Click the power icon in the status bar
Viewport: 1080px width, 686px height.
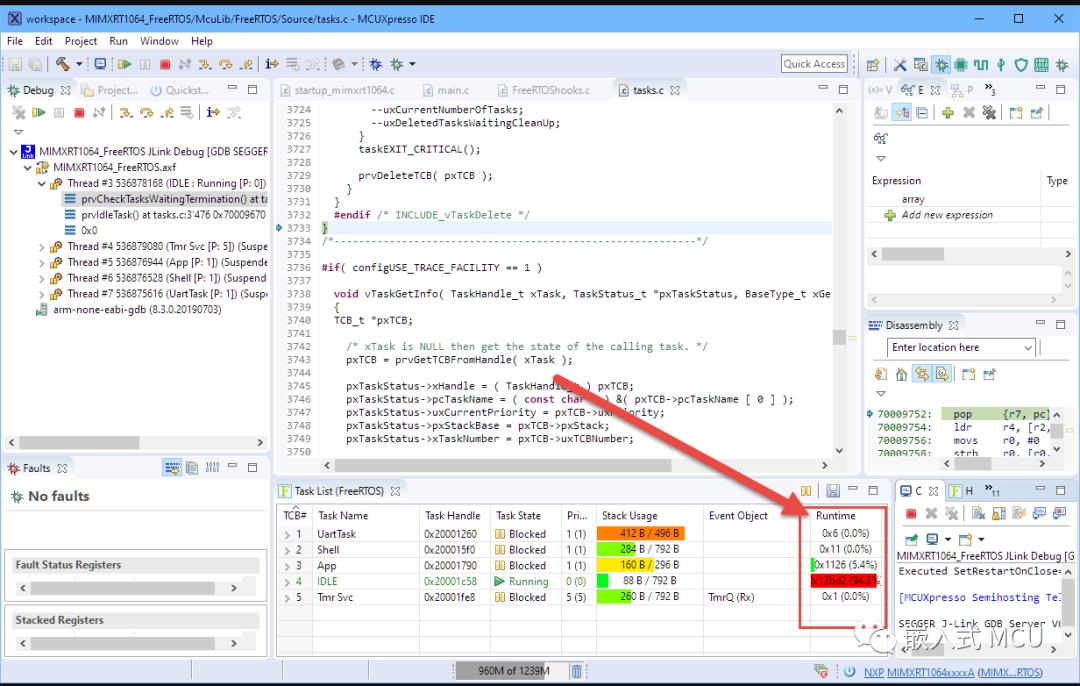pyautogui.click(x=849, y=672)
